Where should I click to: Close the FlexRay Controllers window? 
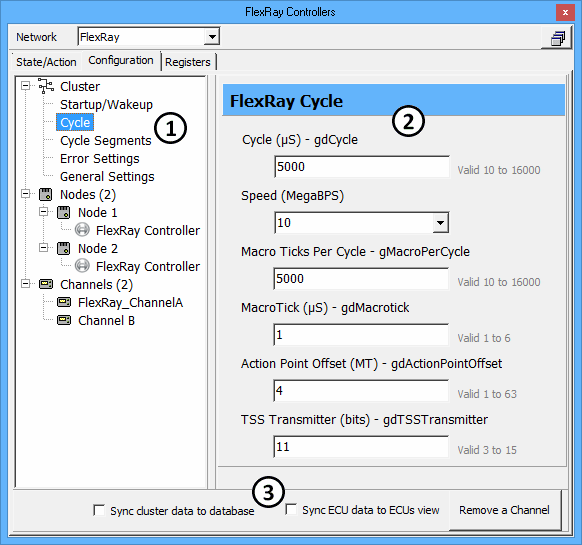click(565, 13)
